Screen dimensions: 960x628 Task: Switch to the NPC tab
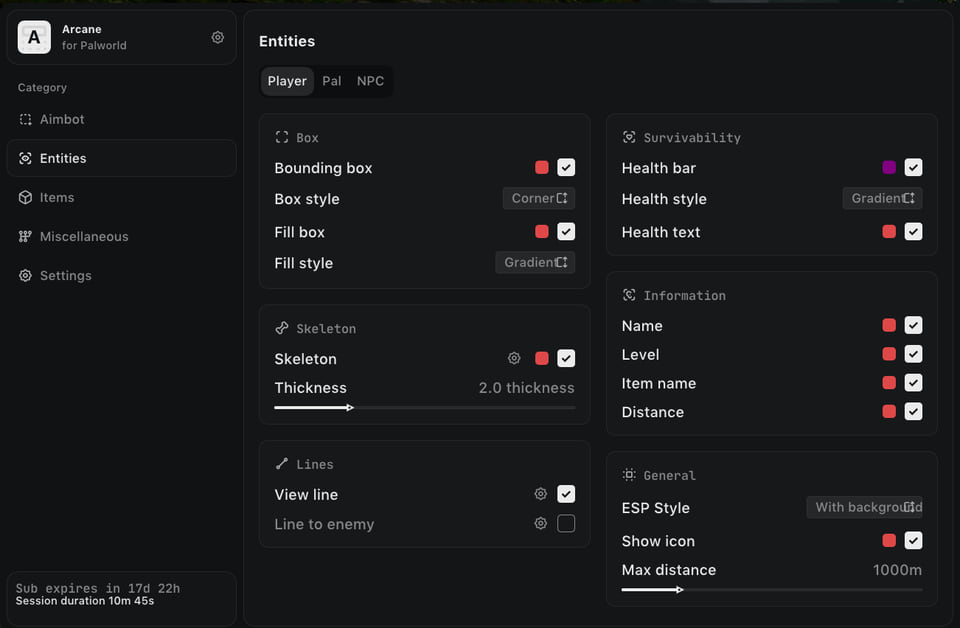point(370,81)
